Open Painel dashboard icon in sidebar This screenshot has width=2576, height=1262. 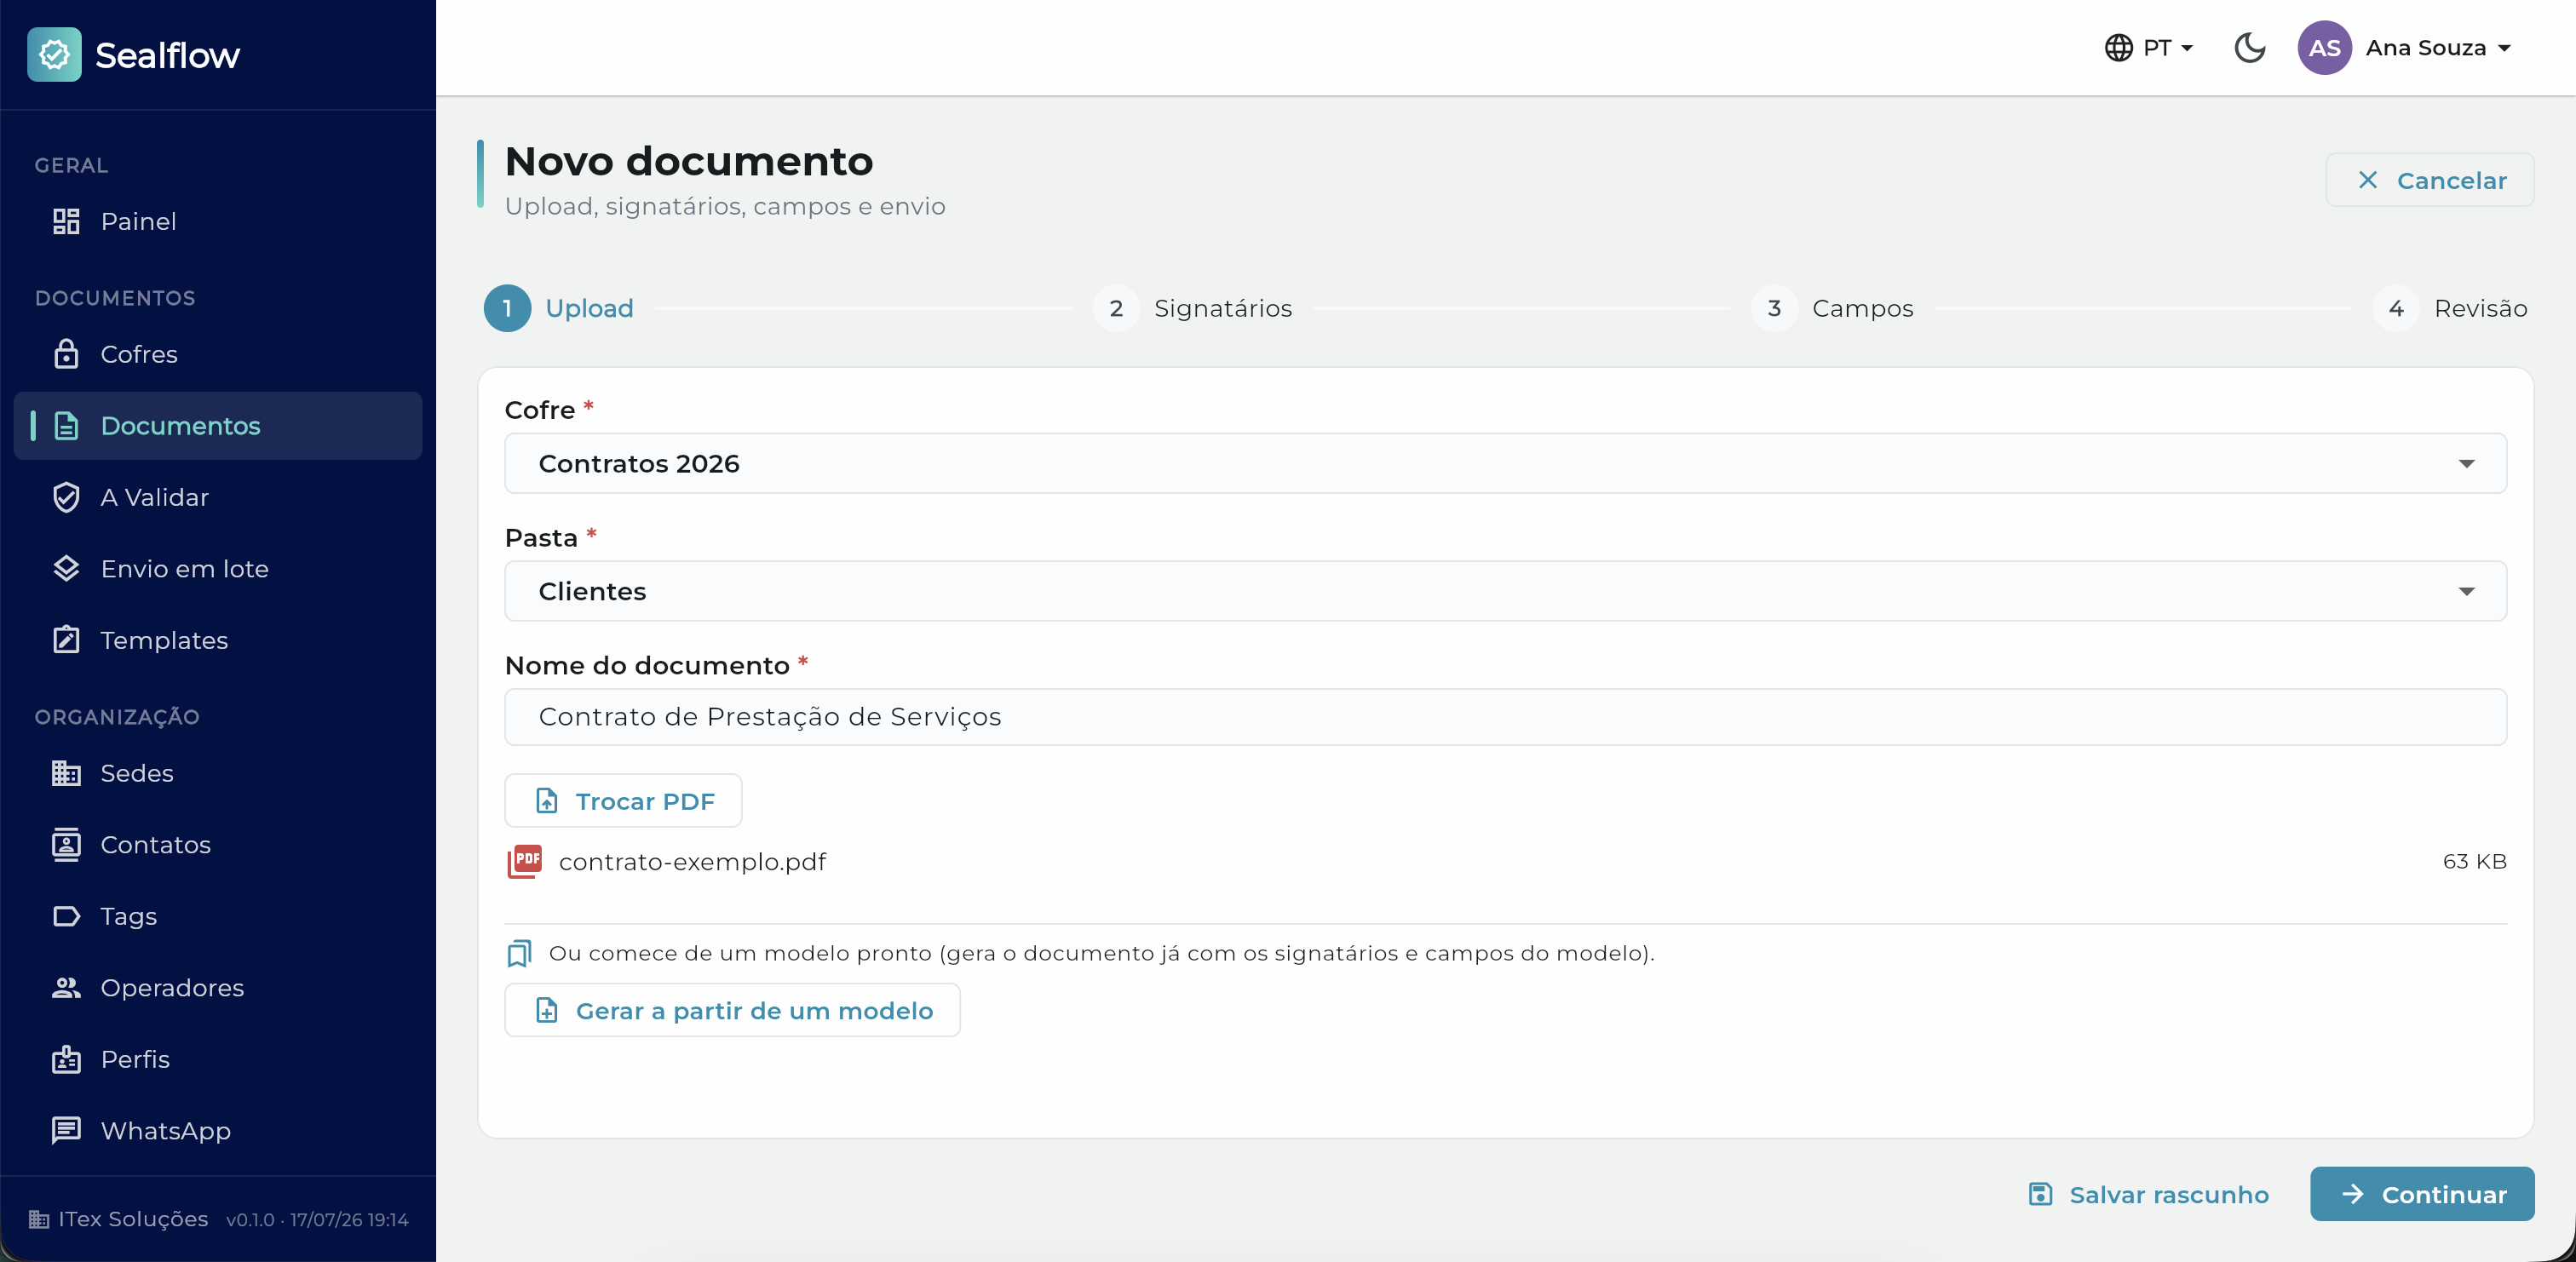(x=66, y=221)
